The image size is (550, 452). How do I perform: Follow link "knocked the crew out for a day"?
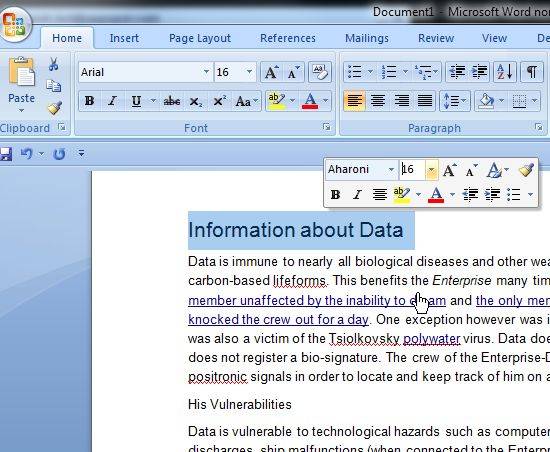[278, 319]
